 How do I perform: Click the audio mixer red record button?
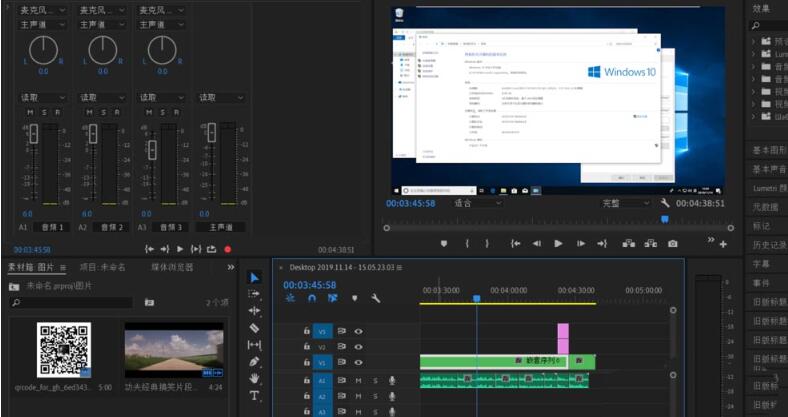point(227,249)
